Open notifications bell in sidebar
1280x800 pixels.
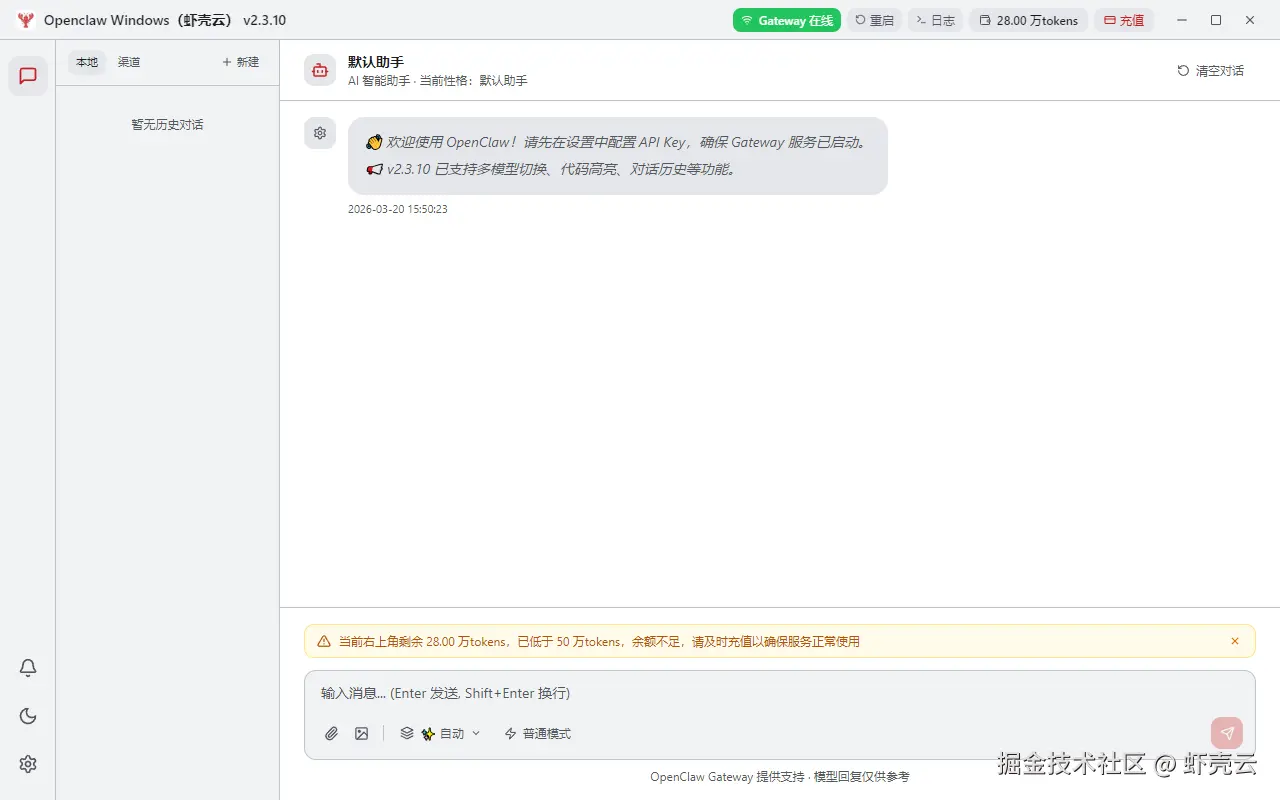coord(28,668)
